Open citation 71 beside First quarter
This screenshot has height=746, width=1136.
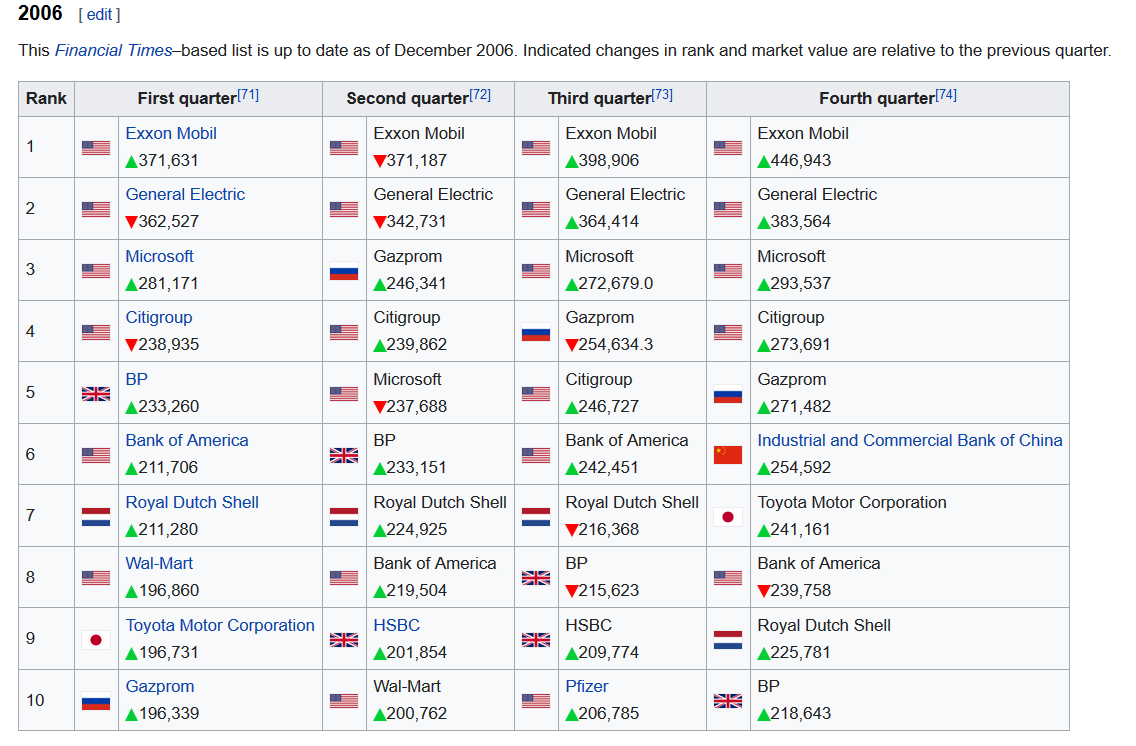(x=248, y=95)
